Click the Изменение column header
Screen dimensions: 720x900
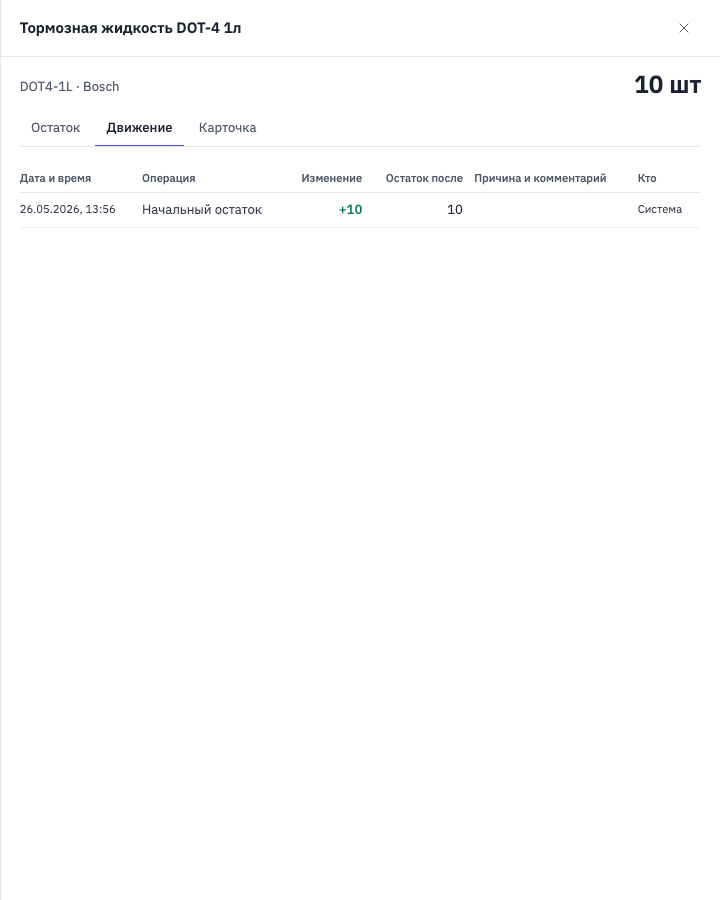click(x=331, y=178)
